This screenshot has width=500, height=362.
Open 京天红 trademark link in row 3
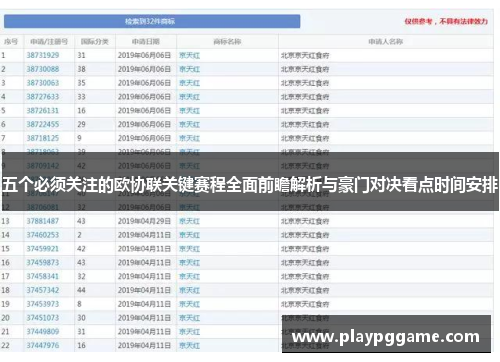click(x=189, y=83)
